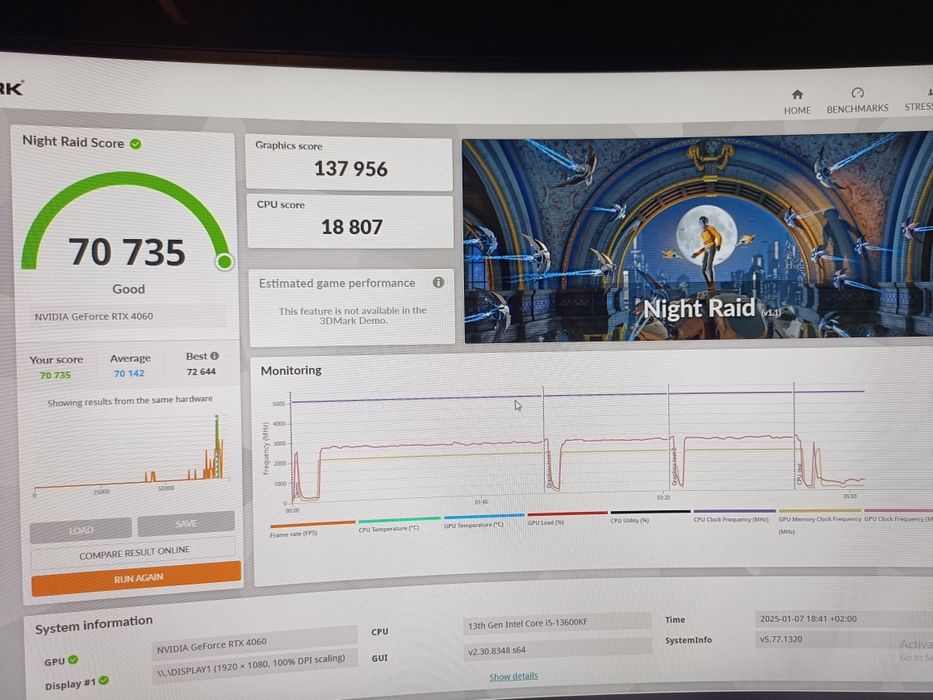Click the Monitoring heading
The width and height of the screenshot is (933, 700).
(291, 370)
